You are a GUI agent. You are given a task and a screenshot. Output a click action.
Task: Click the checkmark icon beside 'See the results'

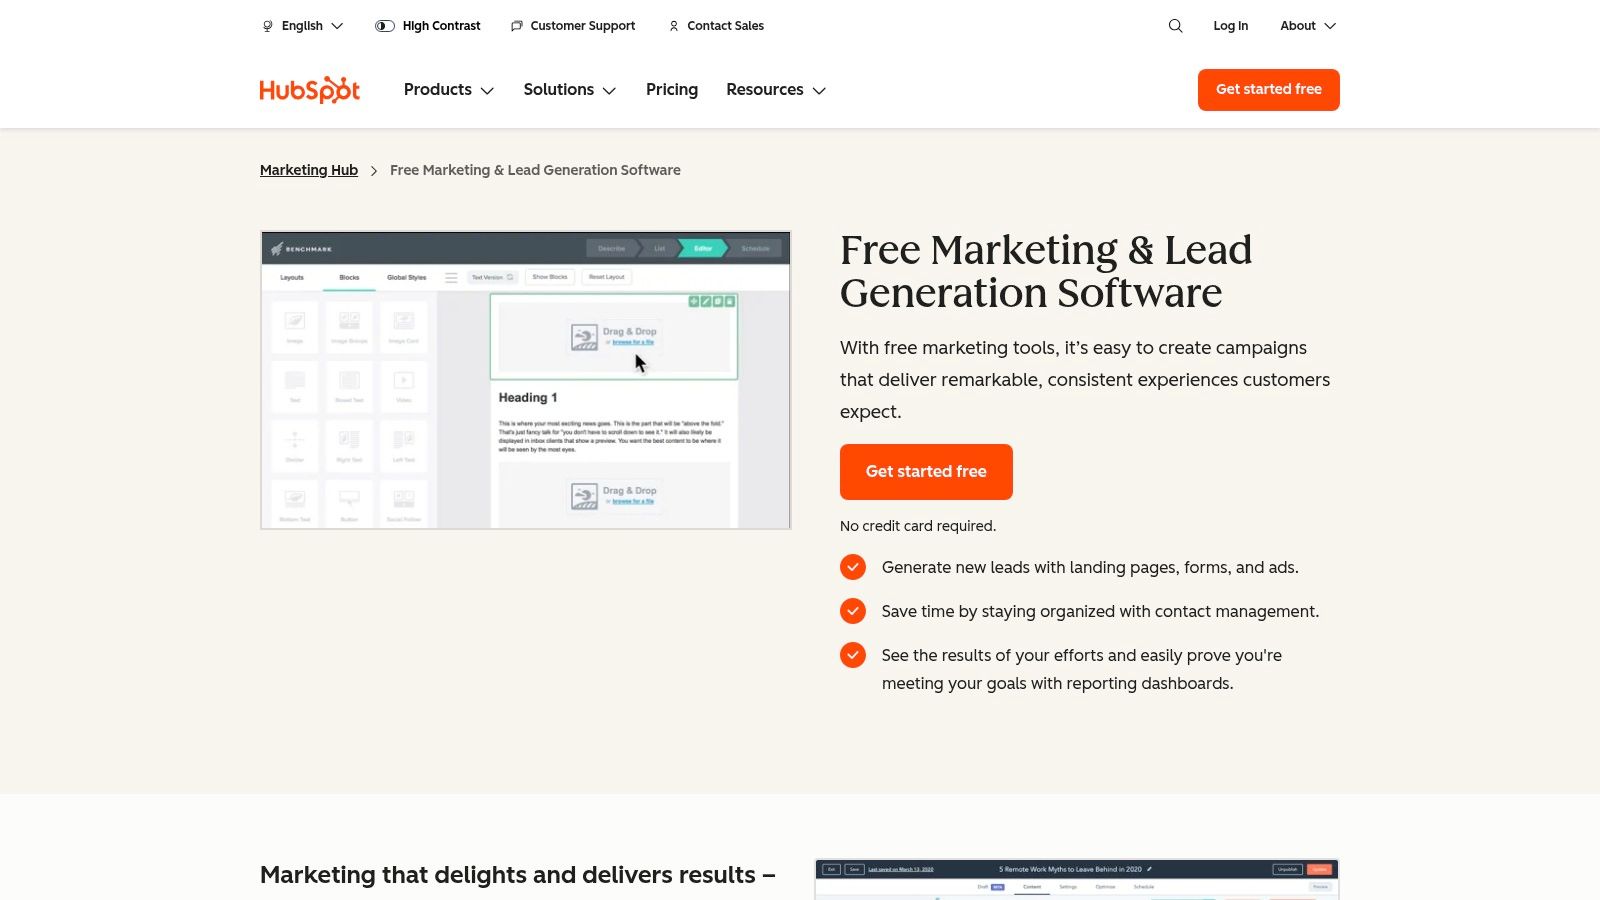coord(853,655)
